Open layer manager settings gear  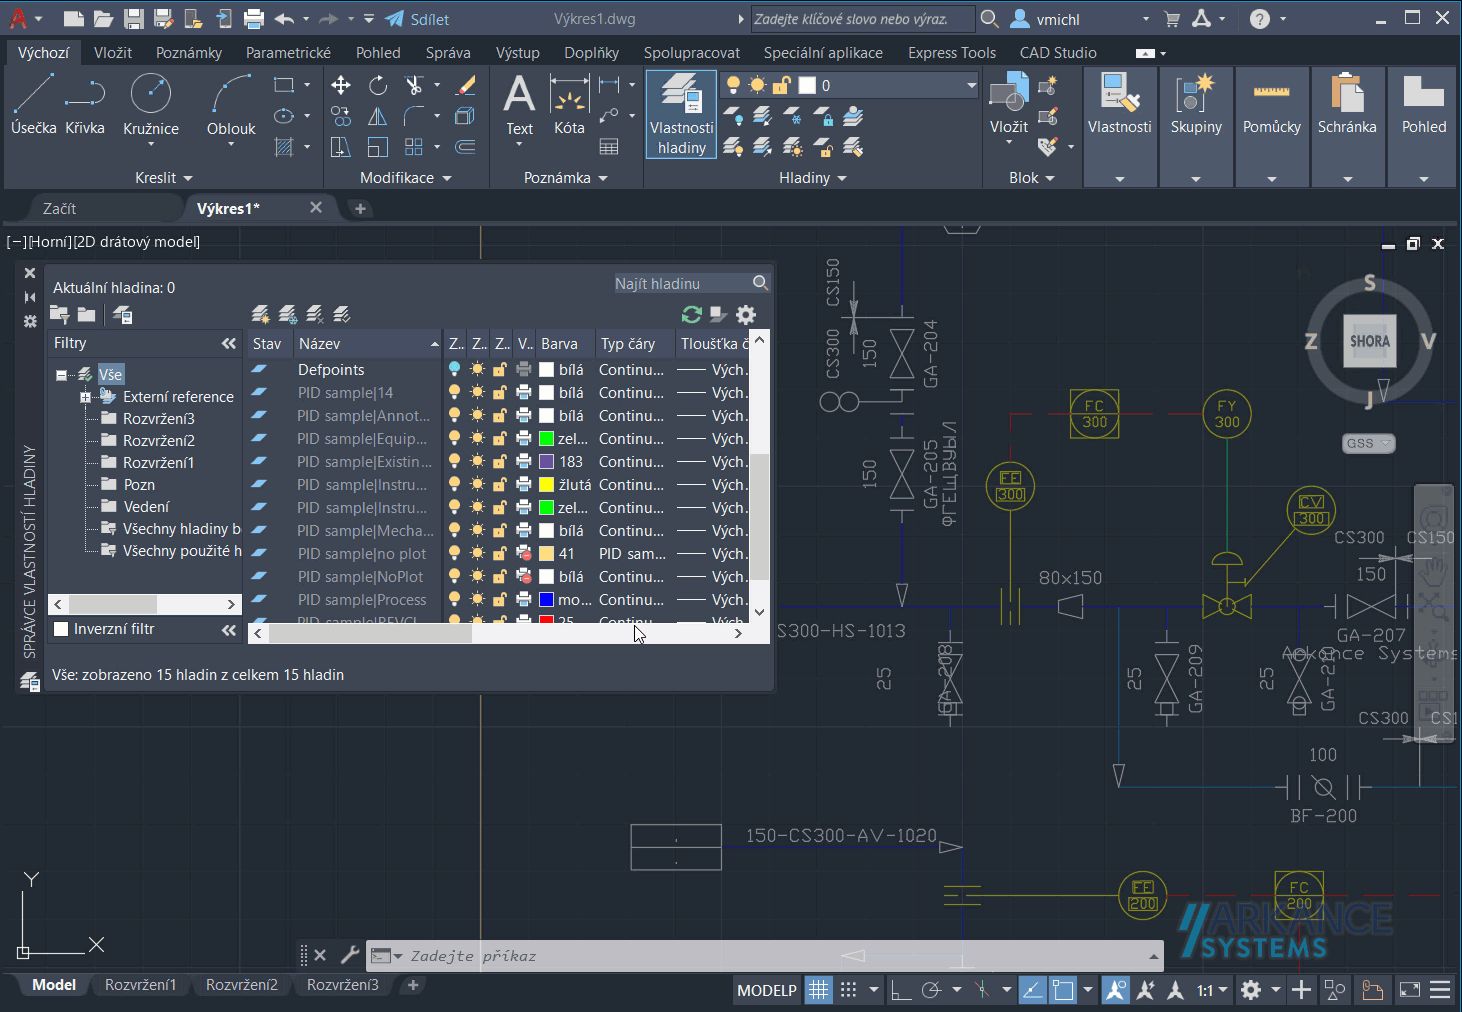point(746,315)
